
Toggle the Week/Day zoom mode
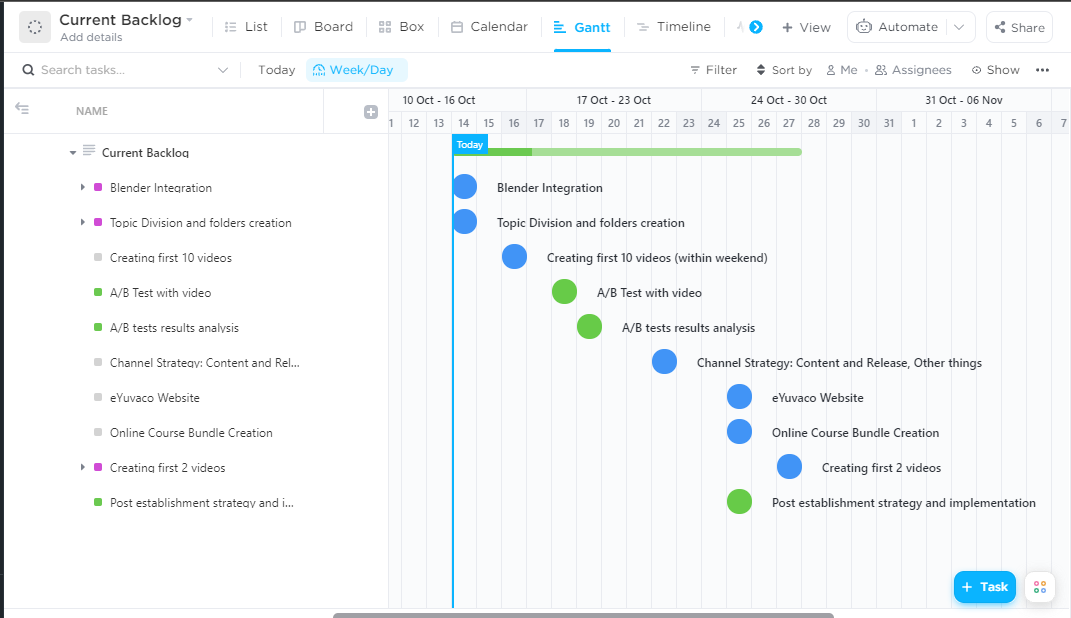click(357, 70)
